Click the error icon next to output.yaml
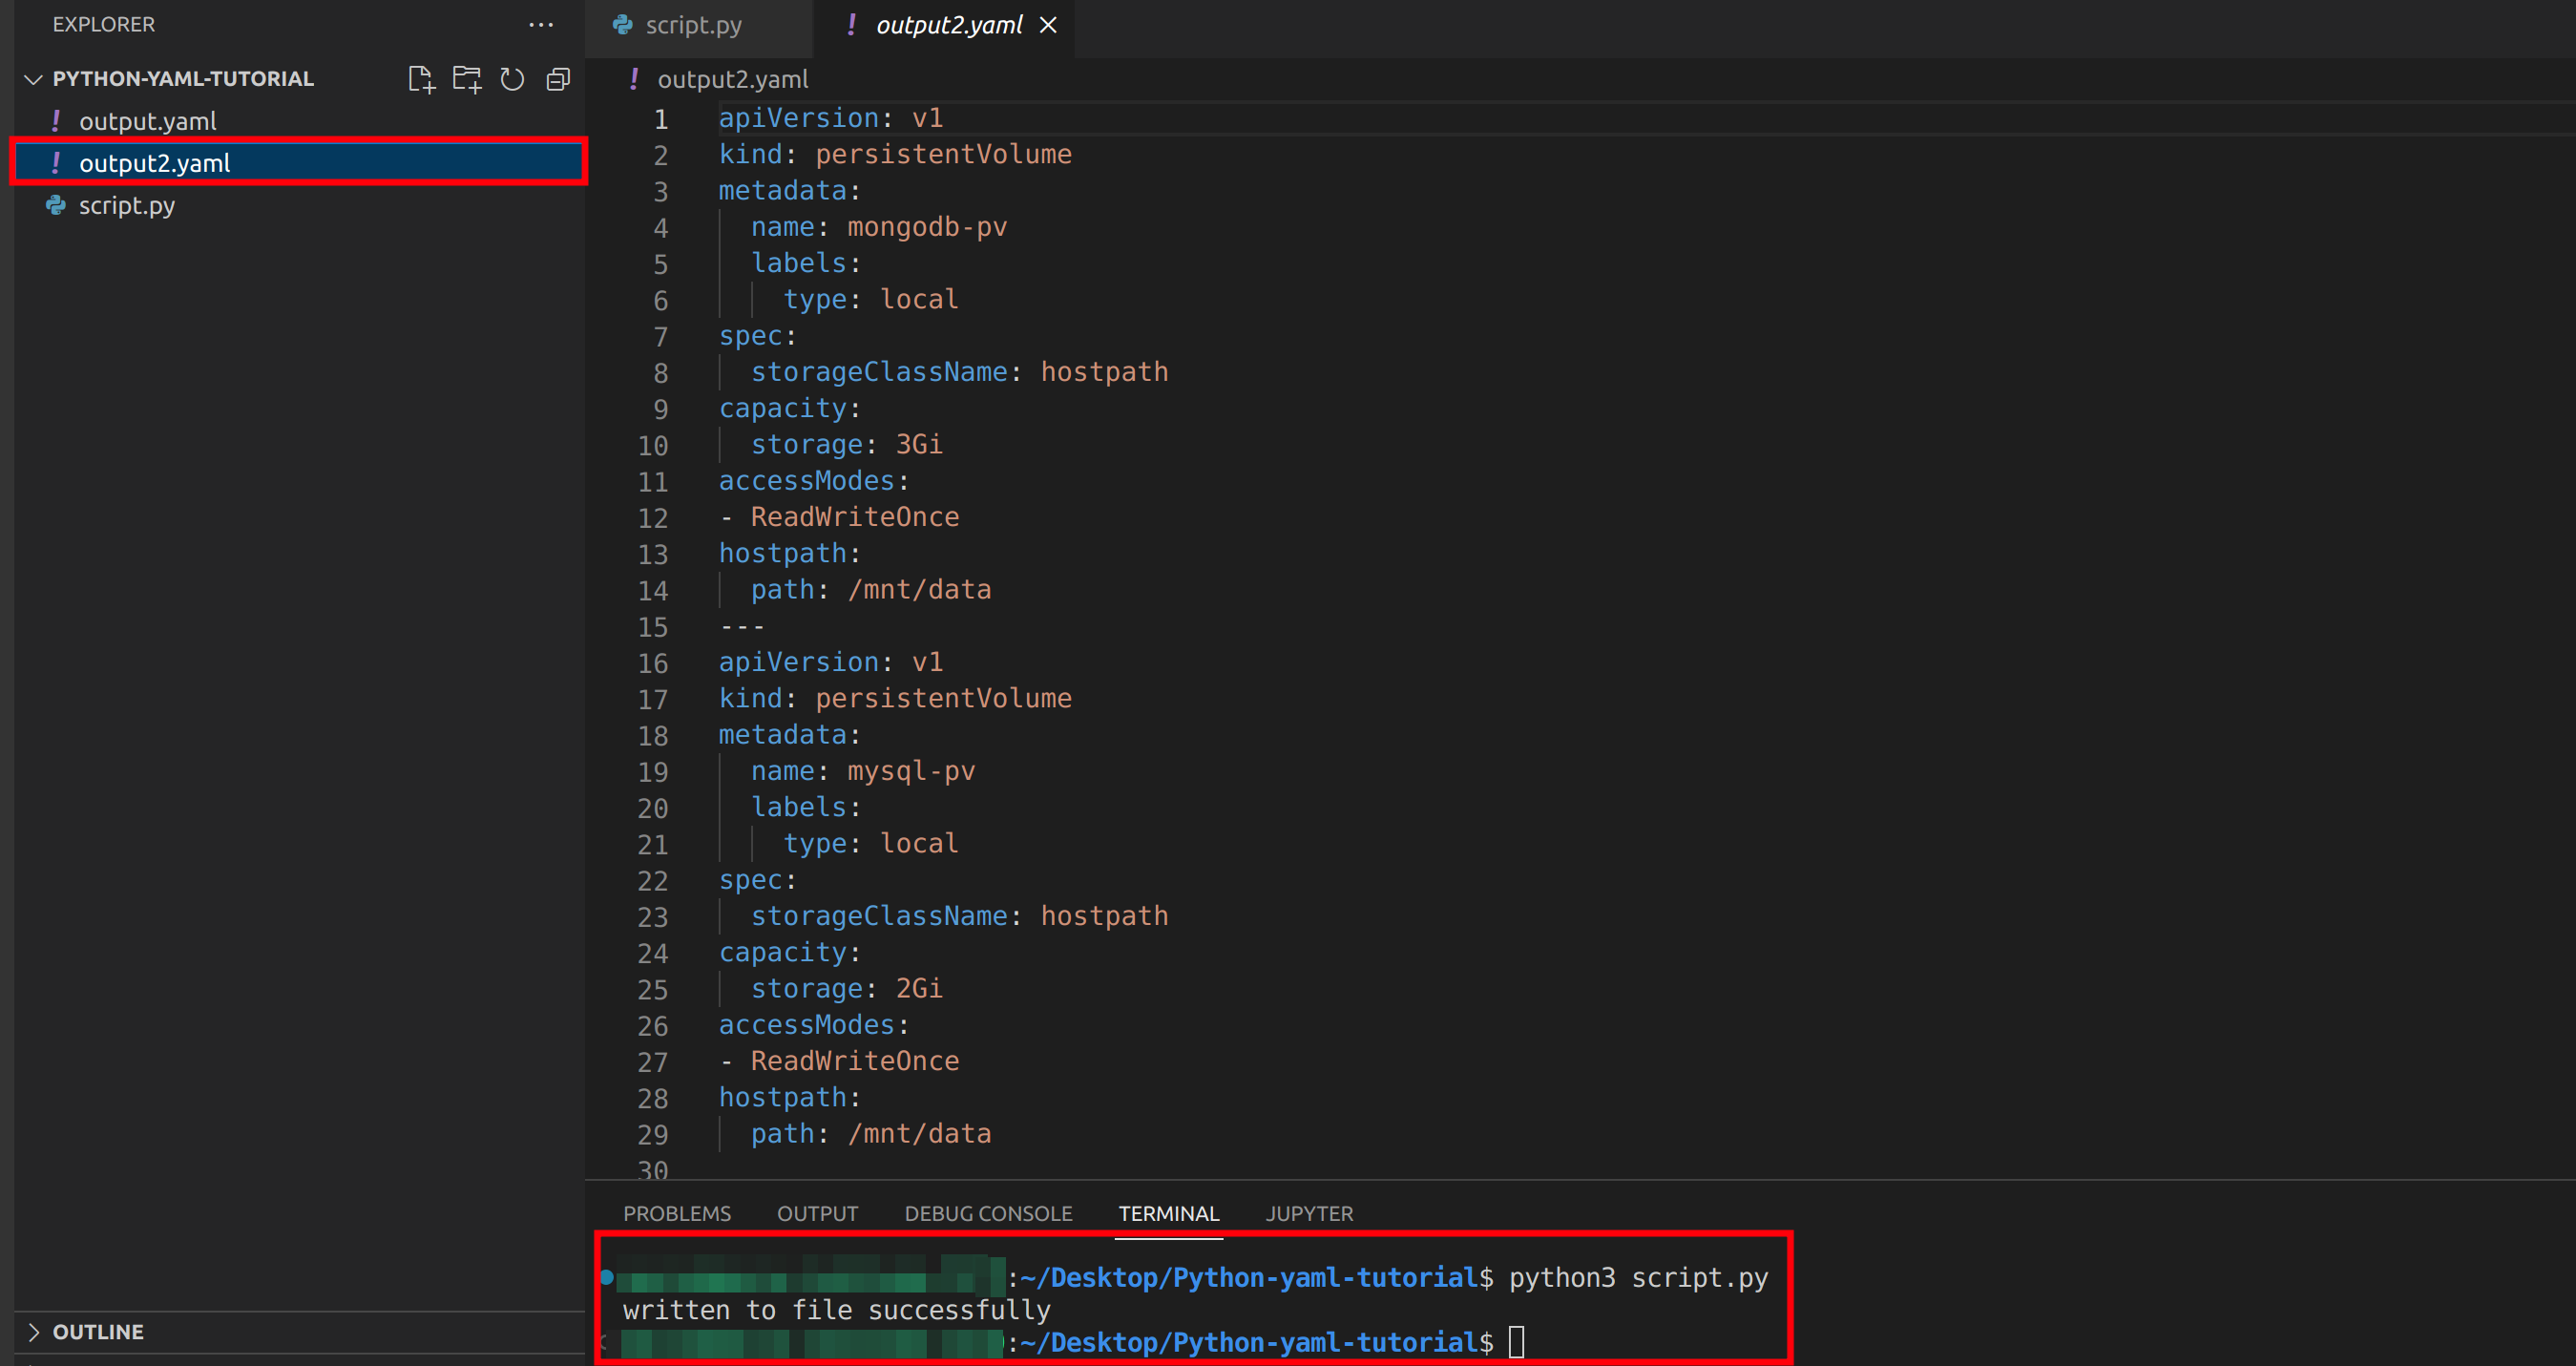Image resolution: width=2576 pixels, height=1366 pixels. tap(57, 120)
